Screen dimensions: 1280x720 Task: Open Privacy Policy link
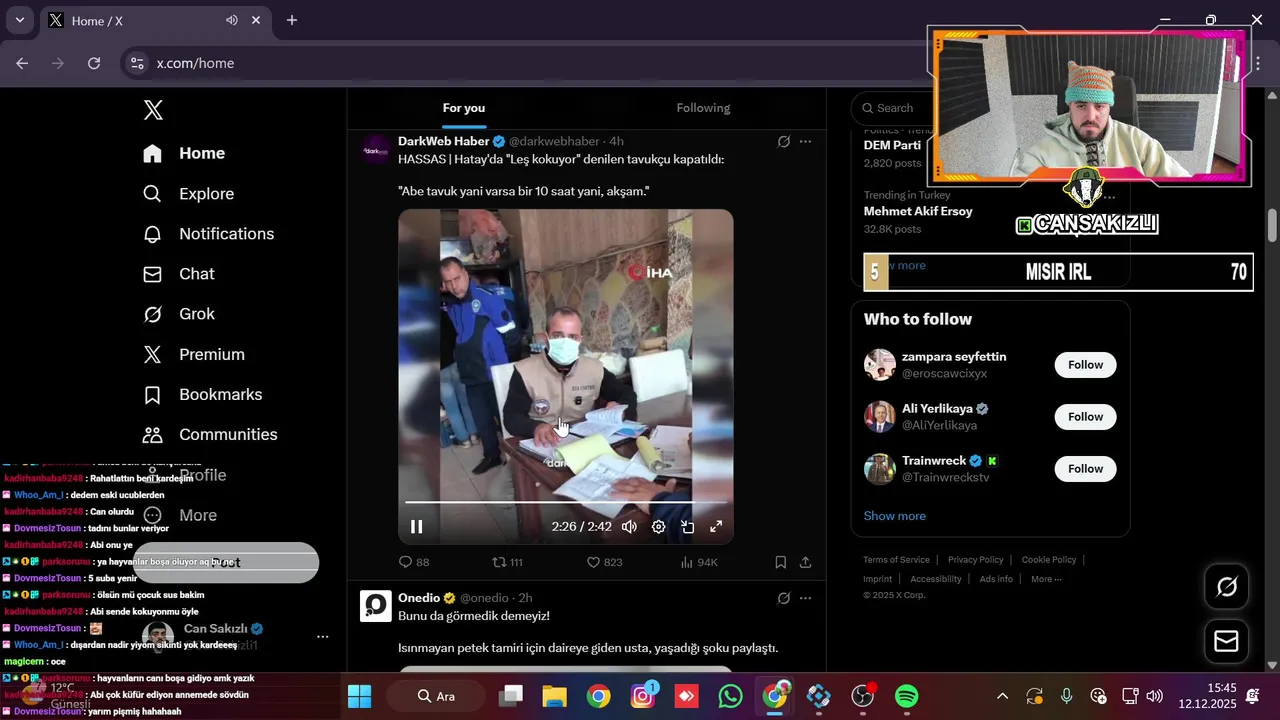[x=975, y=560]
